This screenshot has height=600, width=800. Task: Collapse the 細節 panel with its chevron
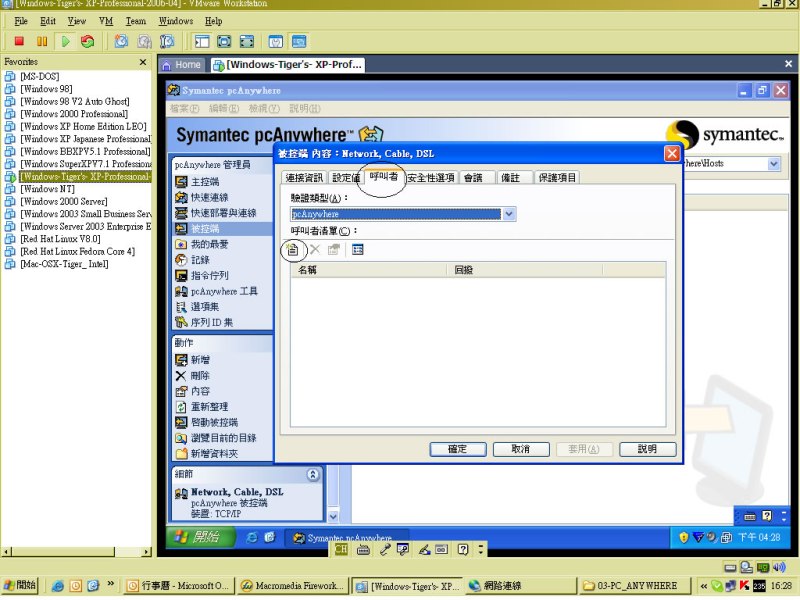(x=313, y=474)
